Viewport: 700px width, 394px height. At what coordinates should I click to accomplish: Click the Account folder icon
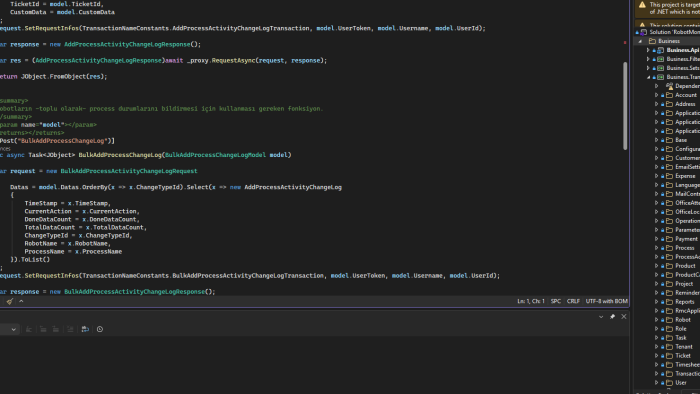(x=669, y=95)
